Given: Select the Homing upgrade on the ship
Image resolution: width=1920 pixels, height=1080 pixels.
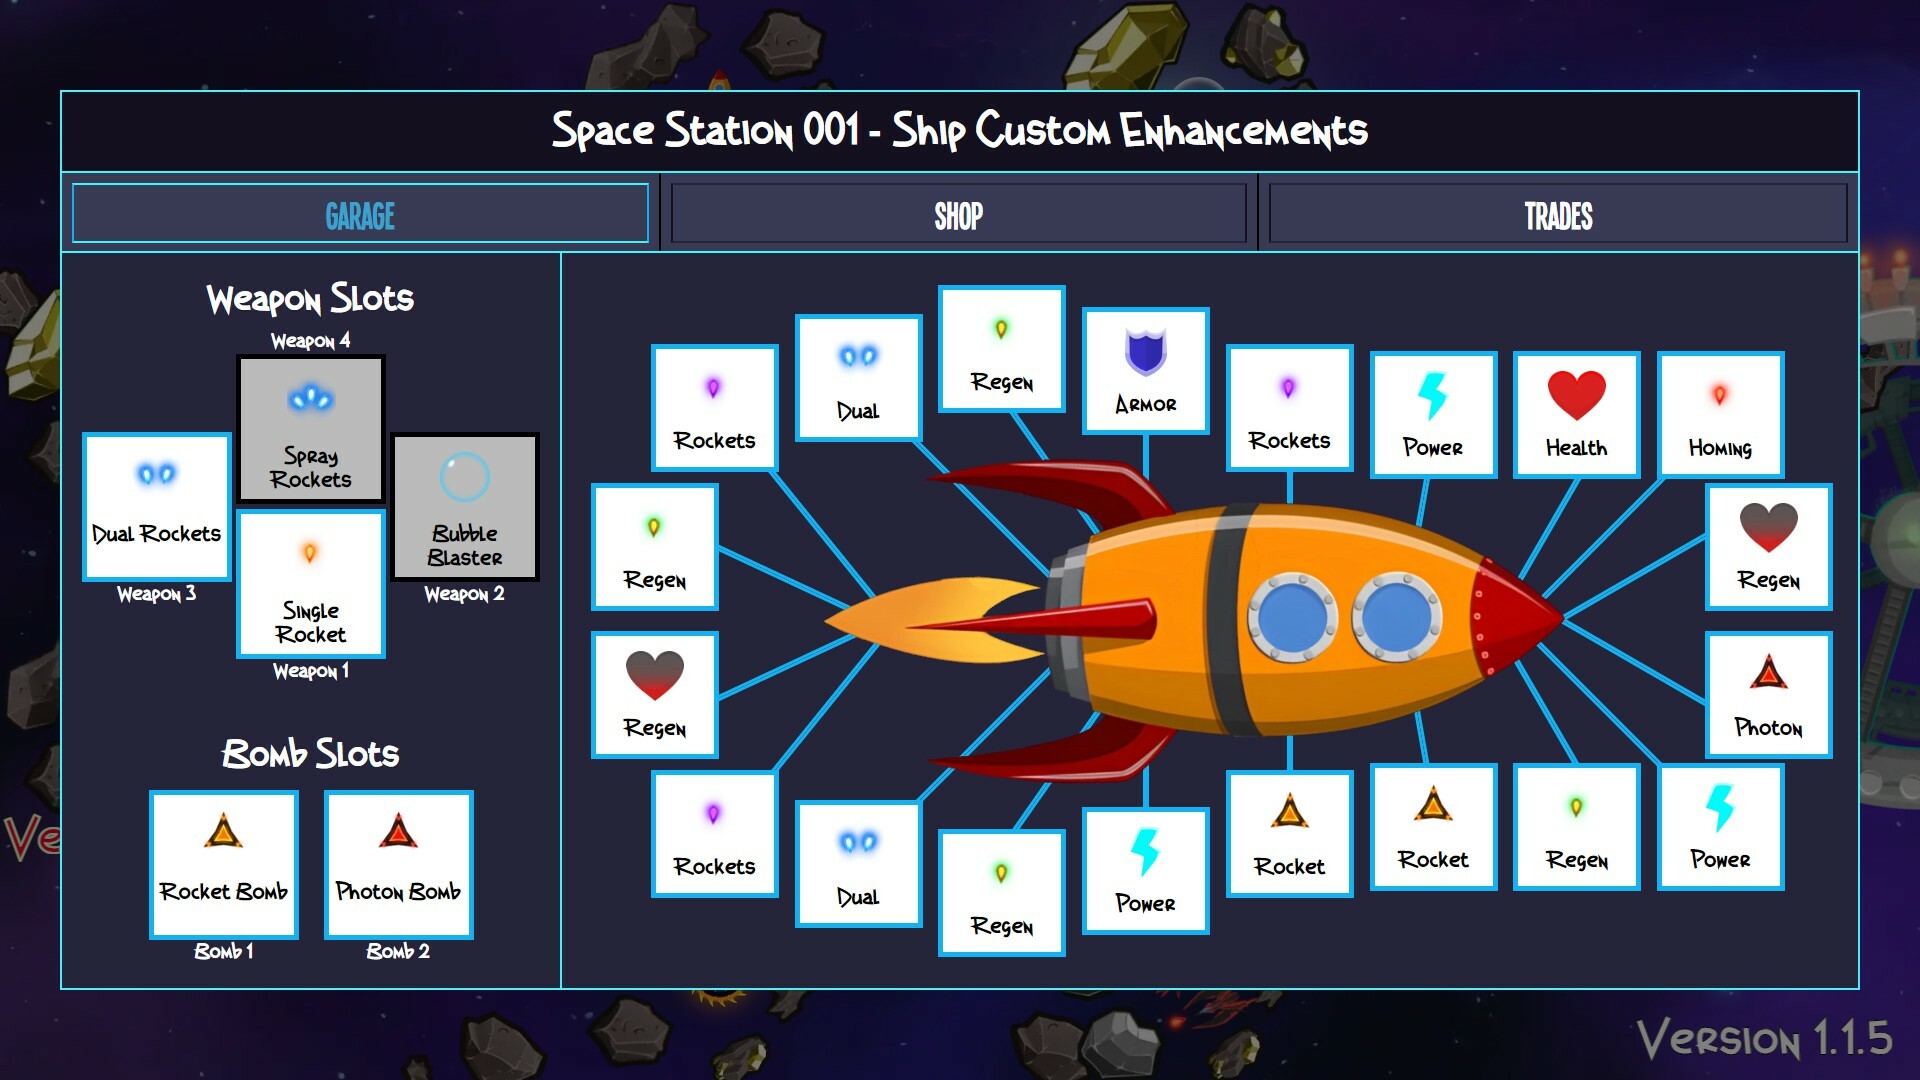Looking at the screenshot, I should (x=1720, y=415).
